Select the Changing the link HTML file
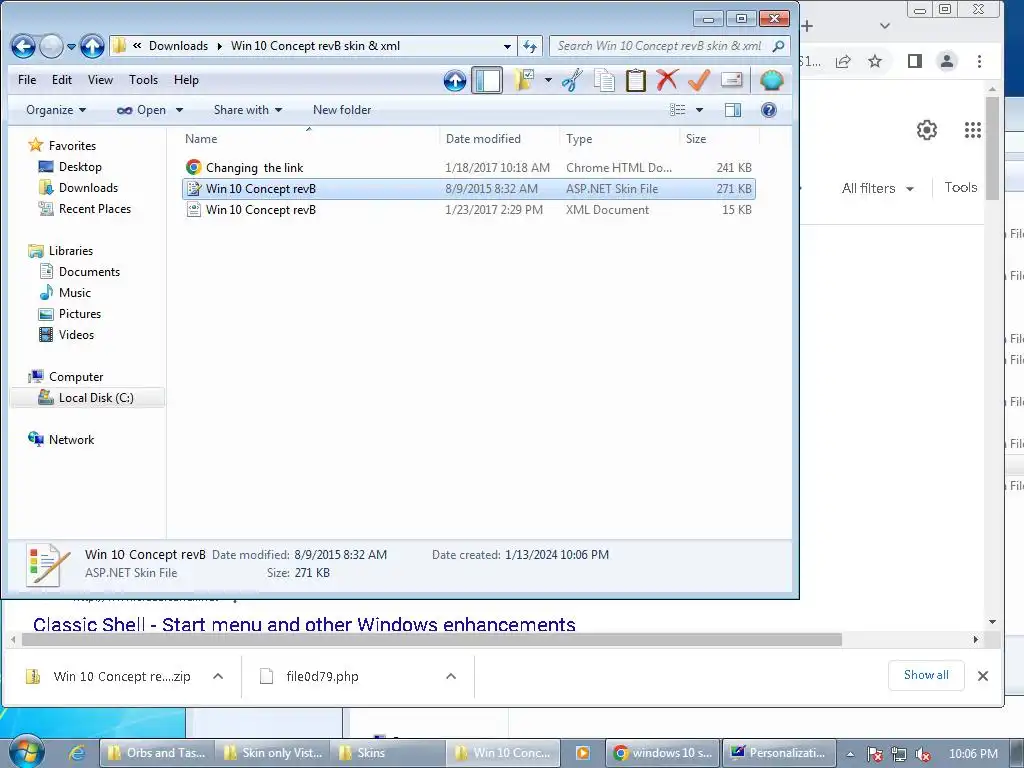Viewport: 1024px width, 768px height. (468, 168)
